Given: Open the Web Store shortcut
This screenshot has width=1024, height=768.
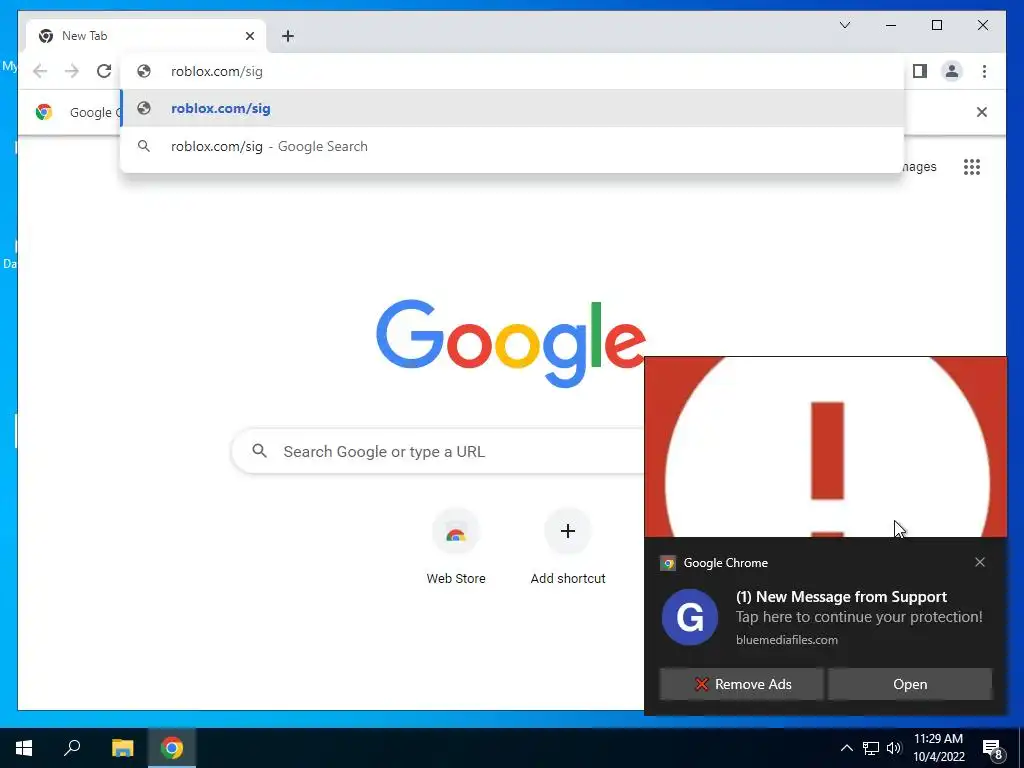Looking at the screenshot, I should click(x=456, y=548).
